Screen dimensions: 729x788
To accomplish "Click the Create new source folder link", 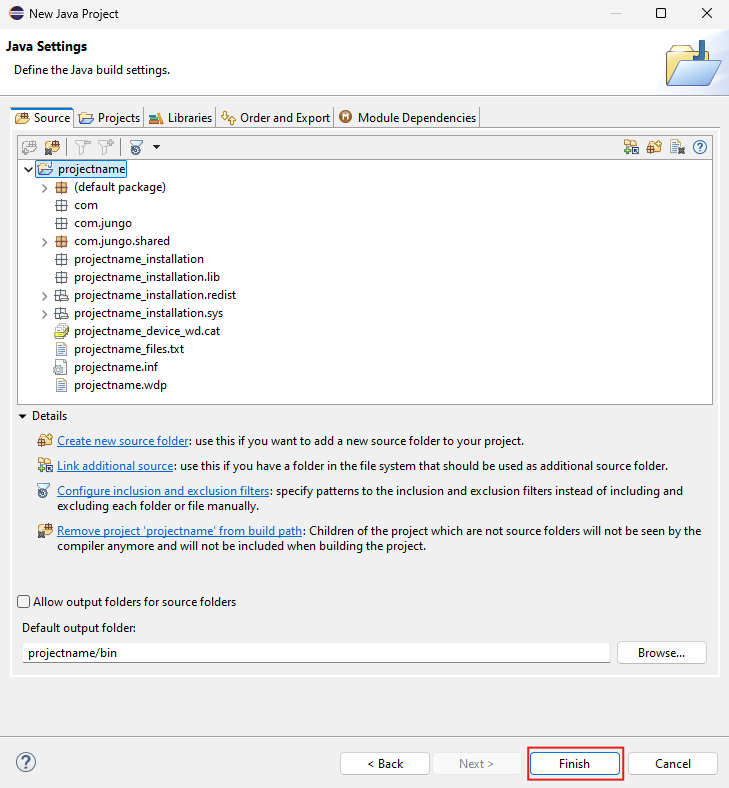I will pyautogui.click(x=122, y=441).
